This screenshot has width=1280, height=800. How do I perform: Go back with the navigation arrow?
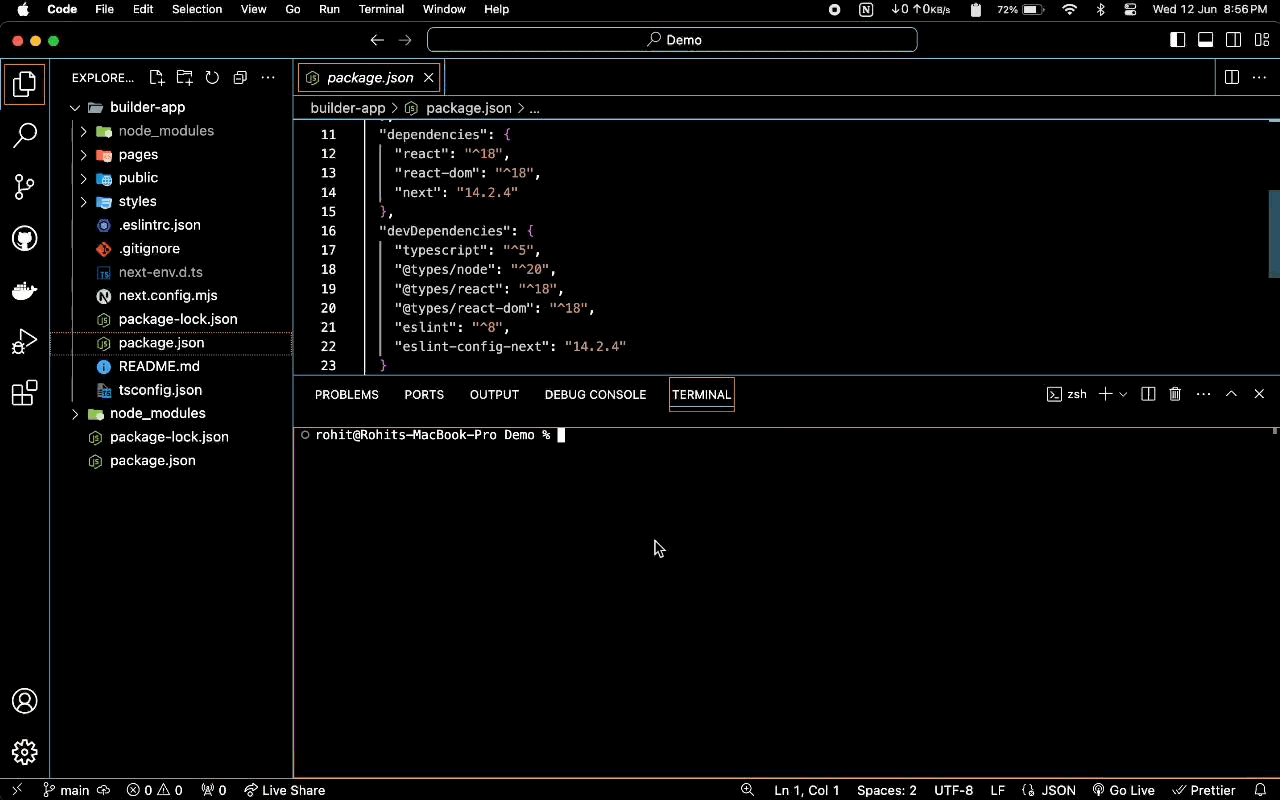pyautogui.click(x=377, y=40)
